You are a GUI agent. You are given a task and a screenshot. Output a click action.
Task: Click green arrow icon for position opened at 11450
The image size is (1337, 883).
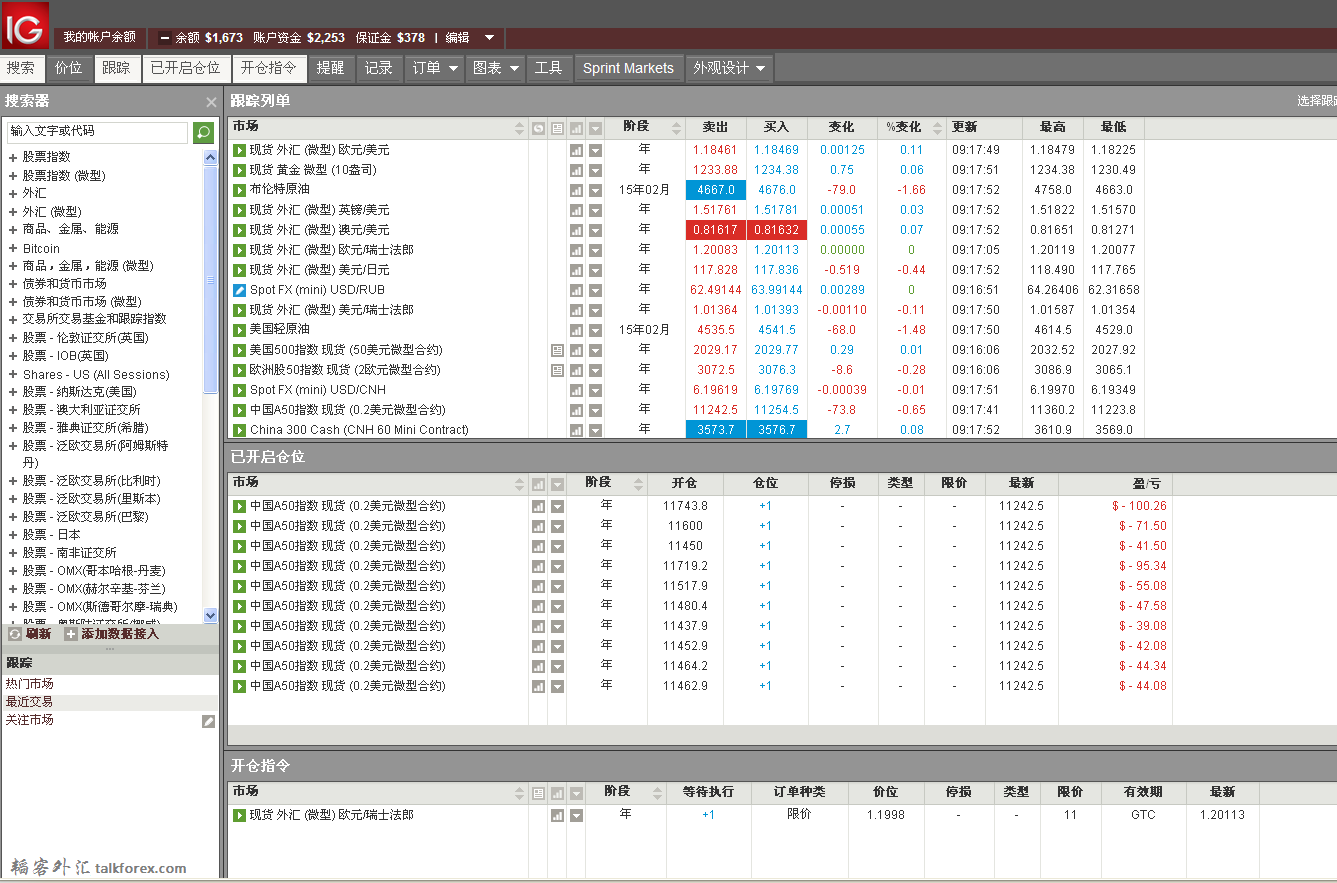point(239,546)
